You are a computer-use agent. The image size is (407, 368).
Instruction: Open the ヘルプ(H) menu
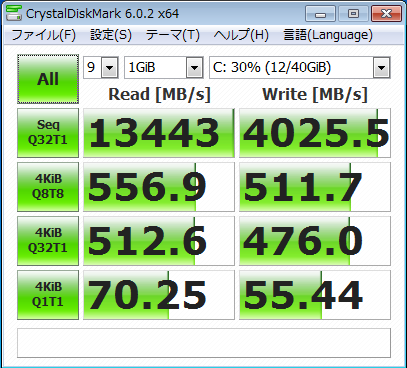(241, 35)
